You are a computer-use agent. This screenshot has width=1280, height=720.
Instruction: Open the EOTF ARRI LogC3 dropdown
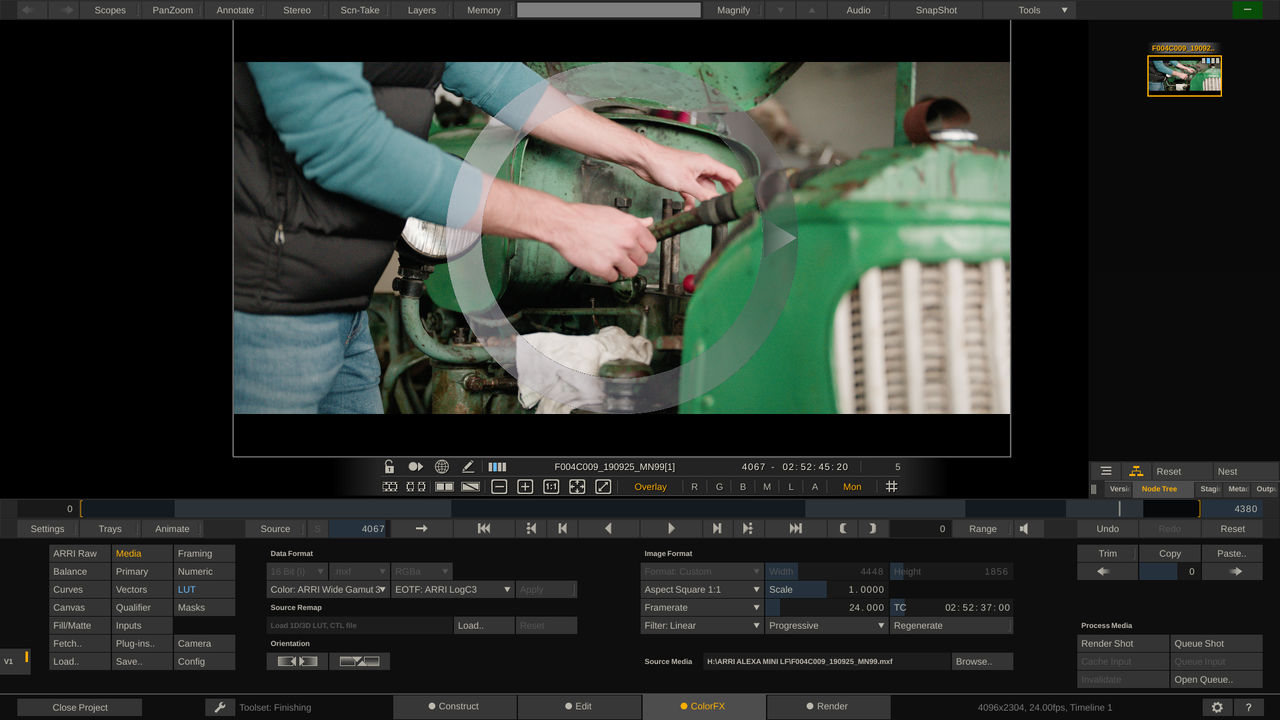(x=453, y=590)
